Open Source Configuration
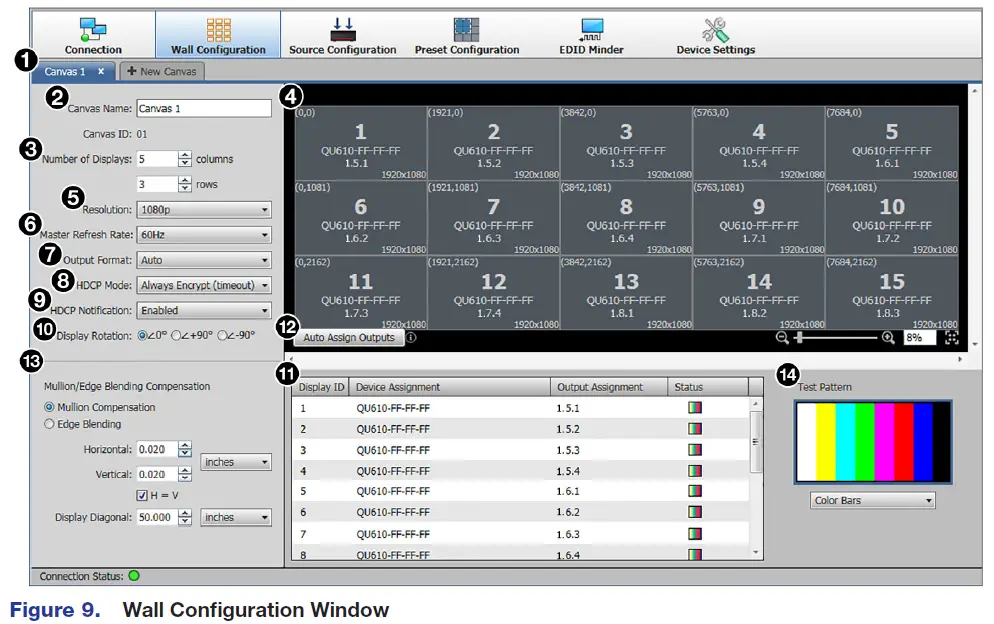Viewport: 994px width, 624px height. [343, 32]
